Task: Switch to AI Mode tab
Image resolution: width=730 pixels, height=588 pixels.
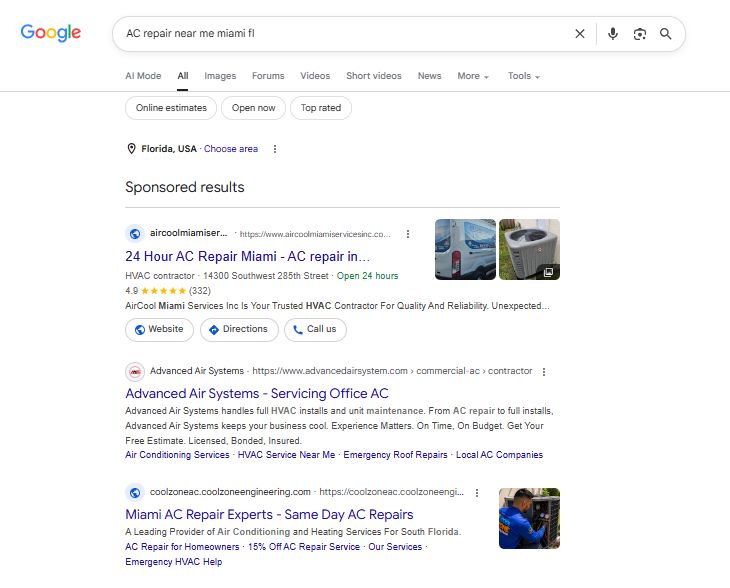Action: 143,76
